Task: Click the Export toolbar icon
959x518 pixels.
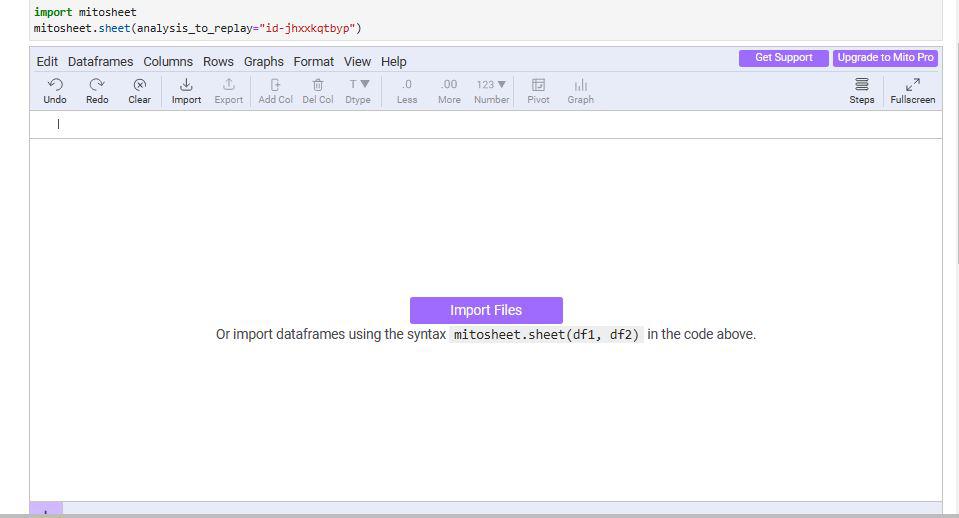Action: click(229, 91)
